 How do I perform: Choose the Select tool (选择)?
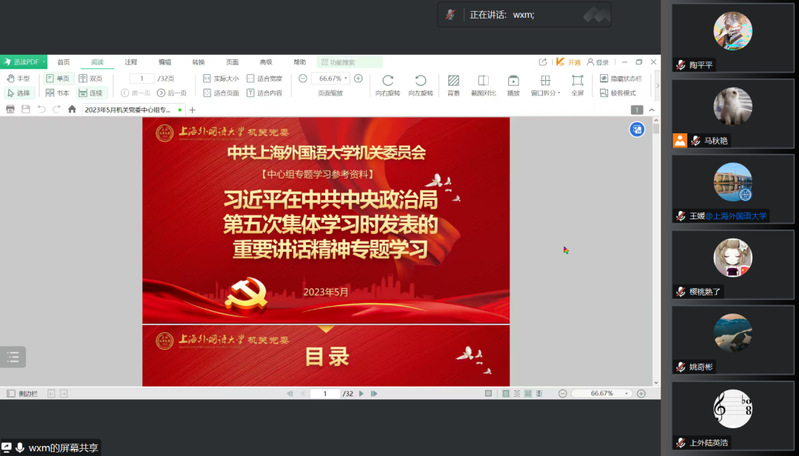point(18,93)
